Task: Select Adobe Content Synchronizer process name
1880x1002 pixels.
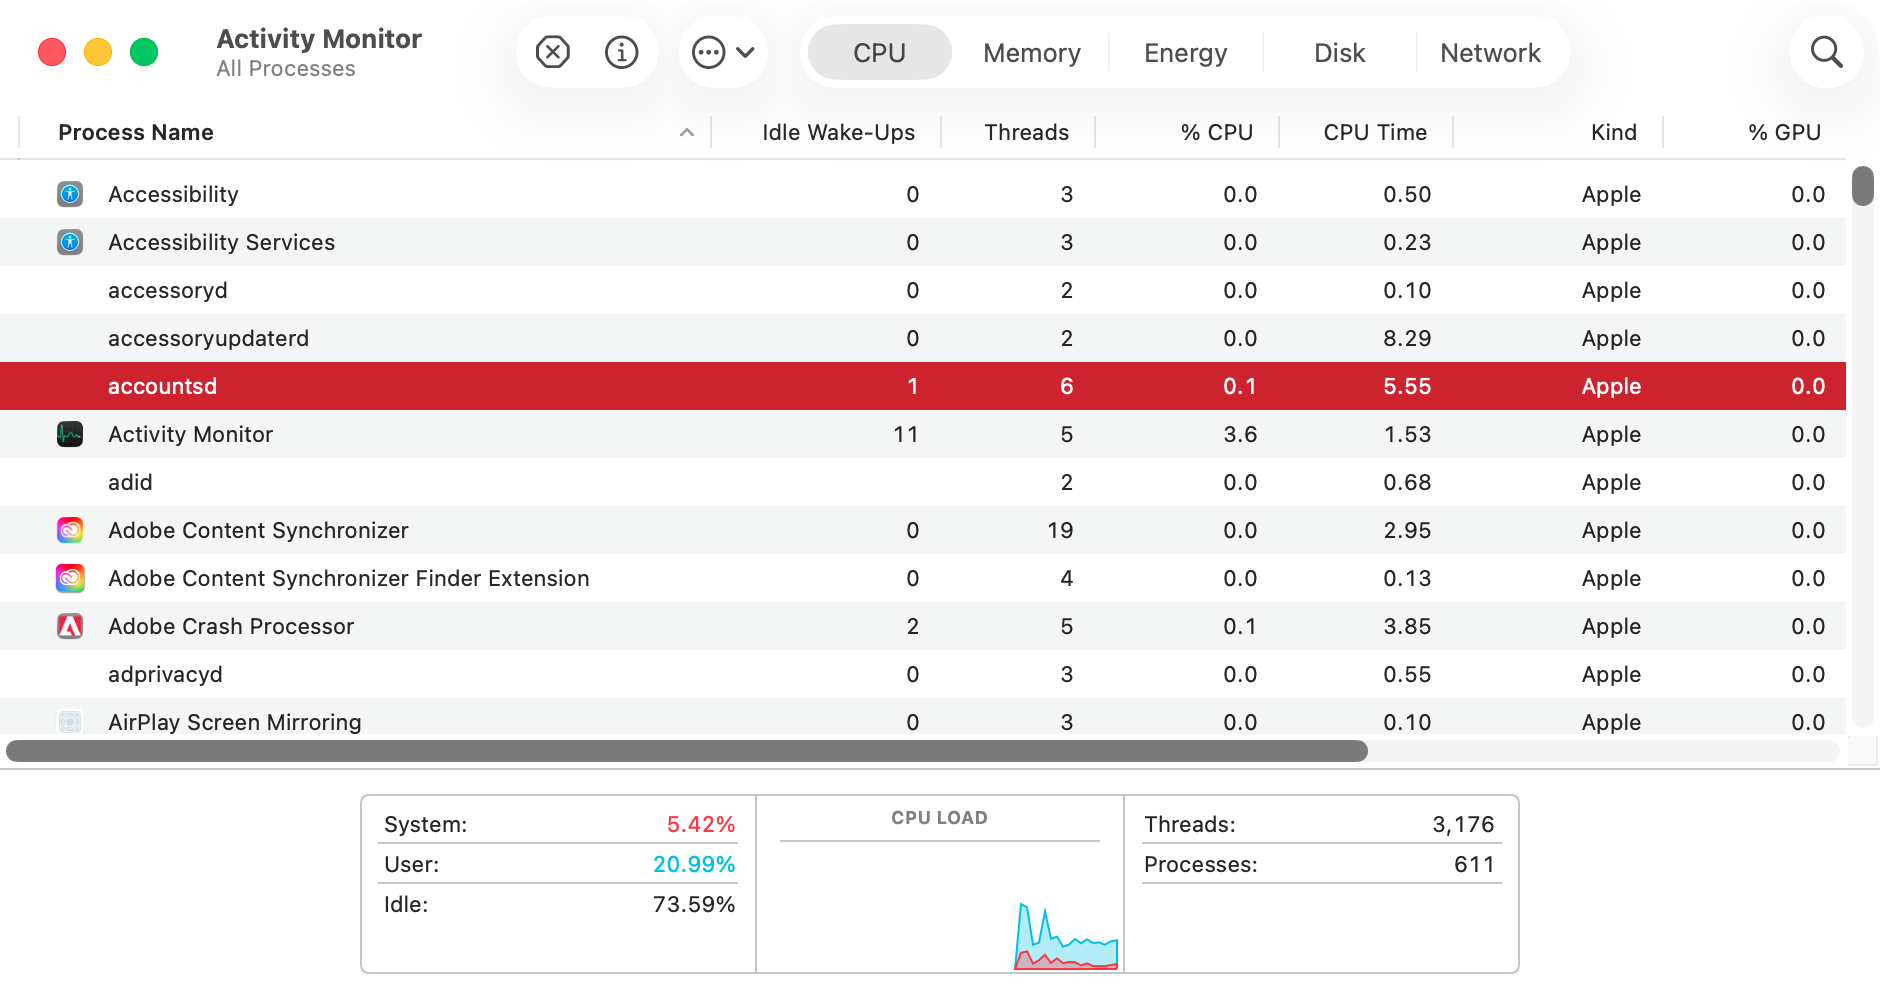Action: point(258,530)
